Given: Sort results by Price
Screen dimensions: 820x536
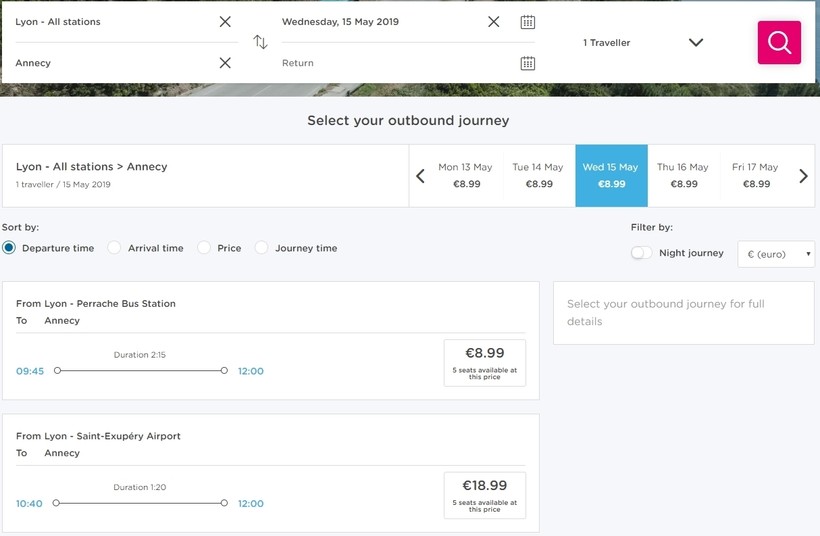Looking at the screenshot, I should point(205,248).
